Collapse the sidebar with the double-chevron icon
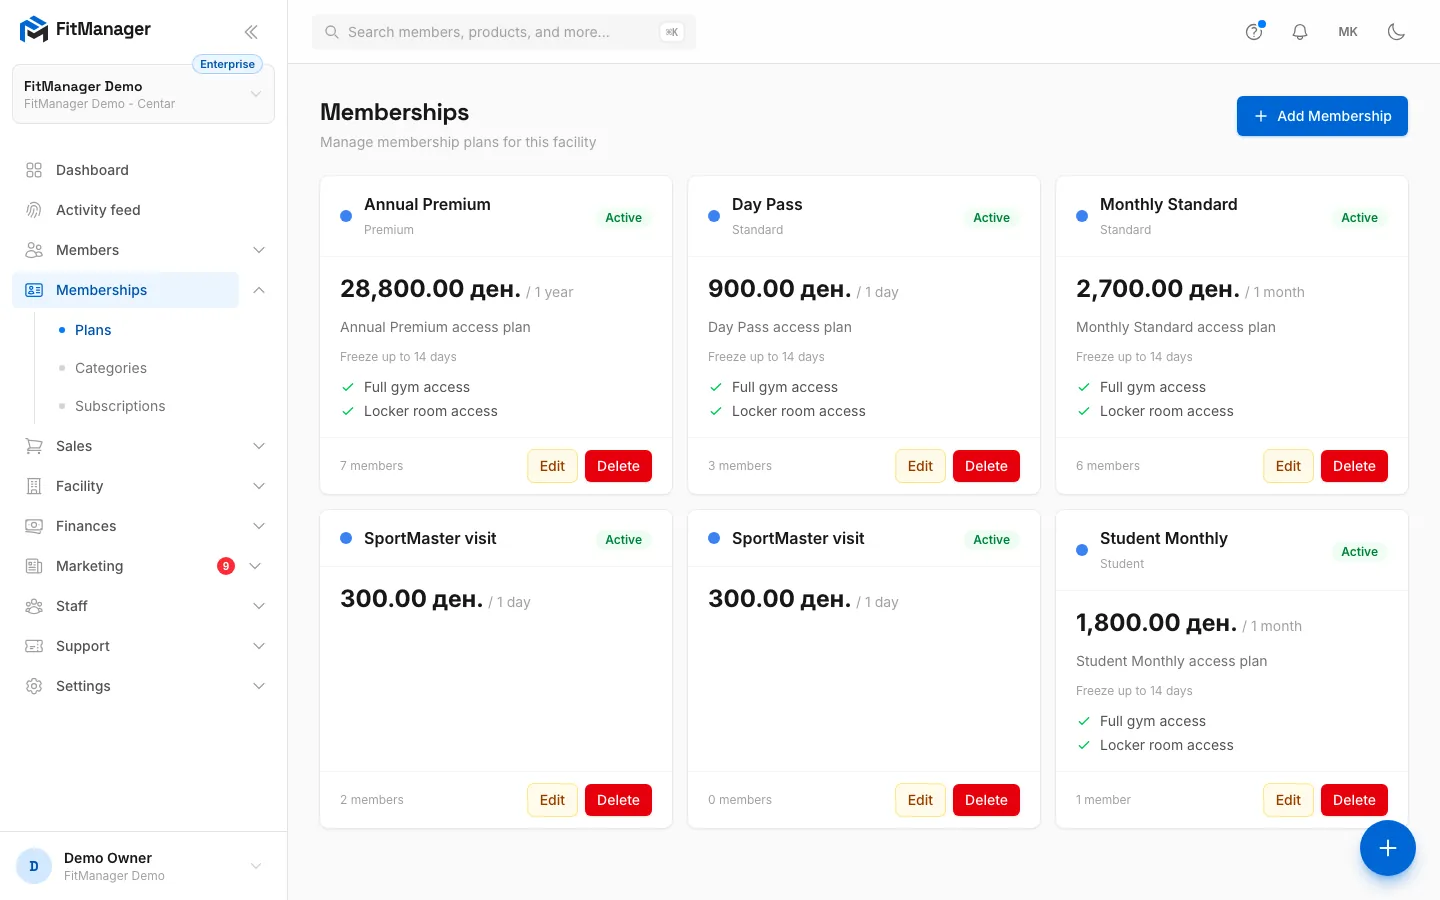The width and height of the screenshot is (1440, 900). click(x=251, y=32)
